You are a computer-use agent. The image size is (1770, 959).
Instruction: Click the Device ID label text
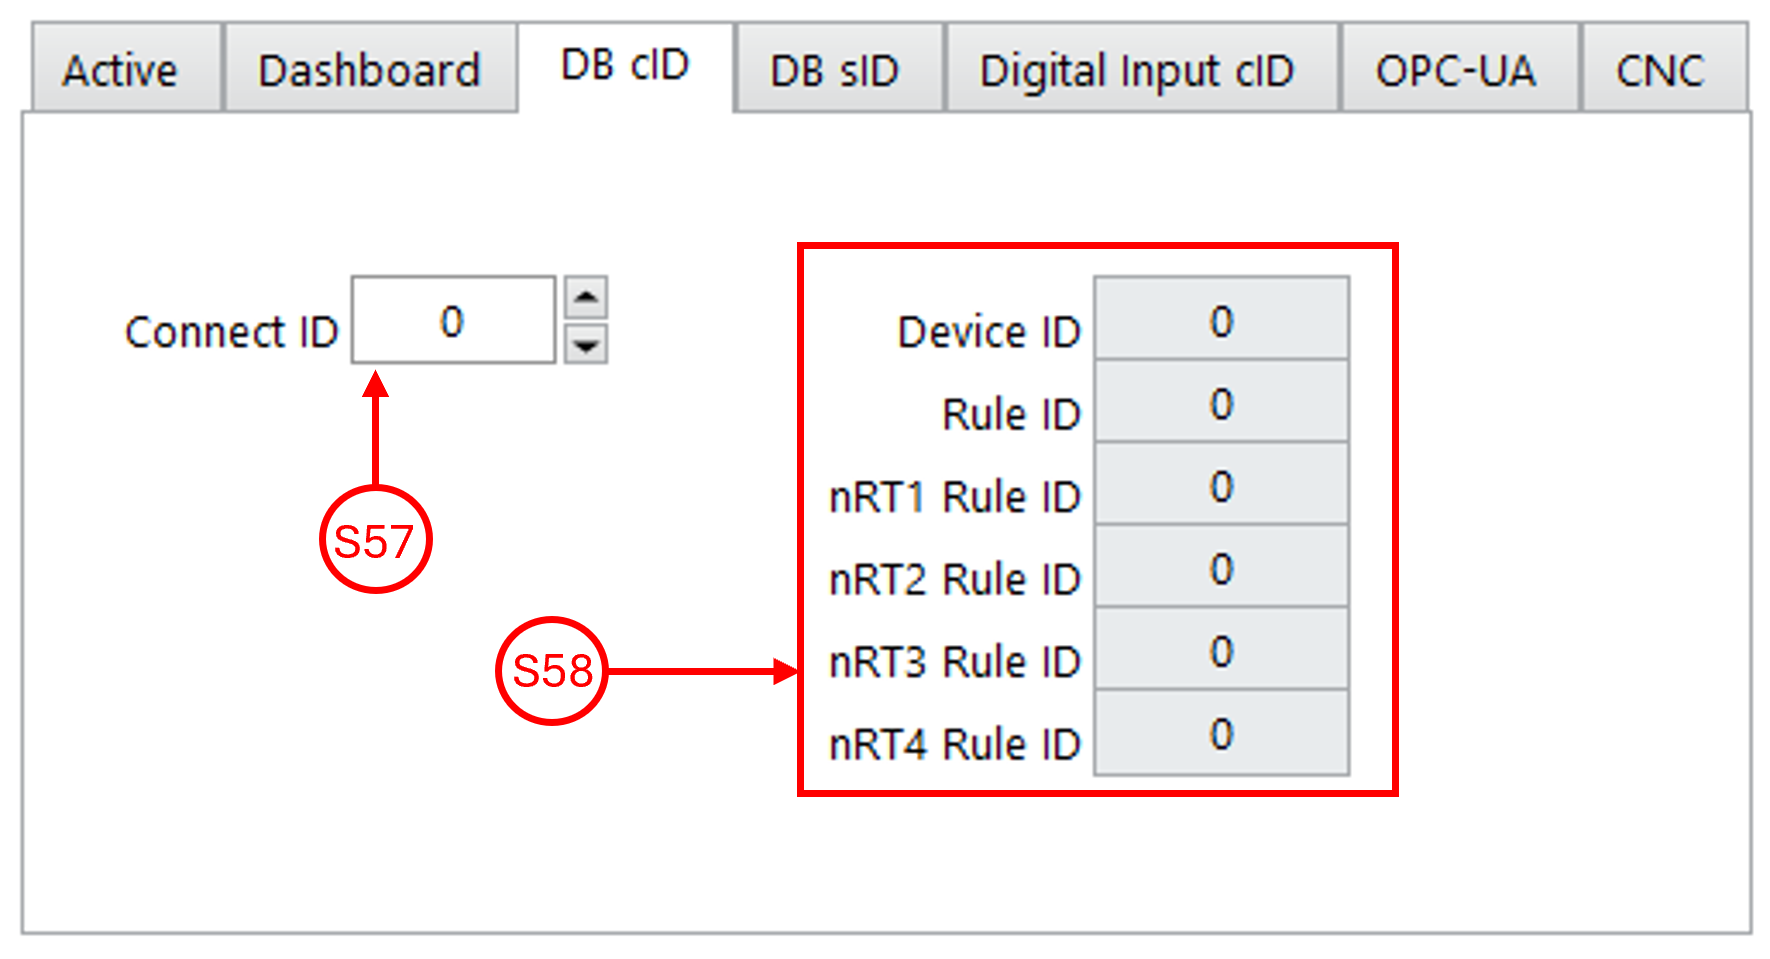(988, 332)
